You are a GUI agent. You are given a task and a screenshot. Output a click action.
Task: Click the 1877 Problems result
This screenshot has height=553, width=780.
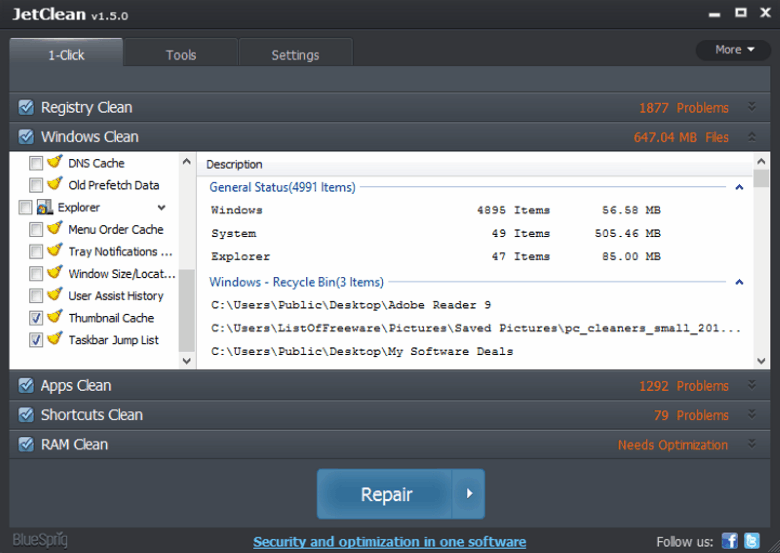point(683,108)
